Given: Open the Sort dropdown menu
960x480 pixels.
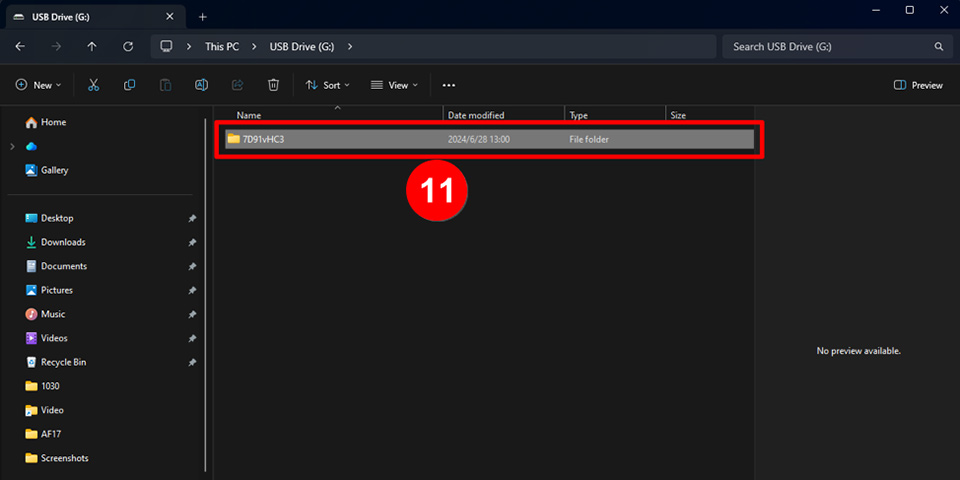Looking at the screenshot, I should (328, 85).
